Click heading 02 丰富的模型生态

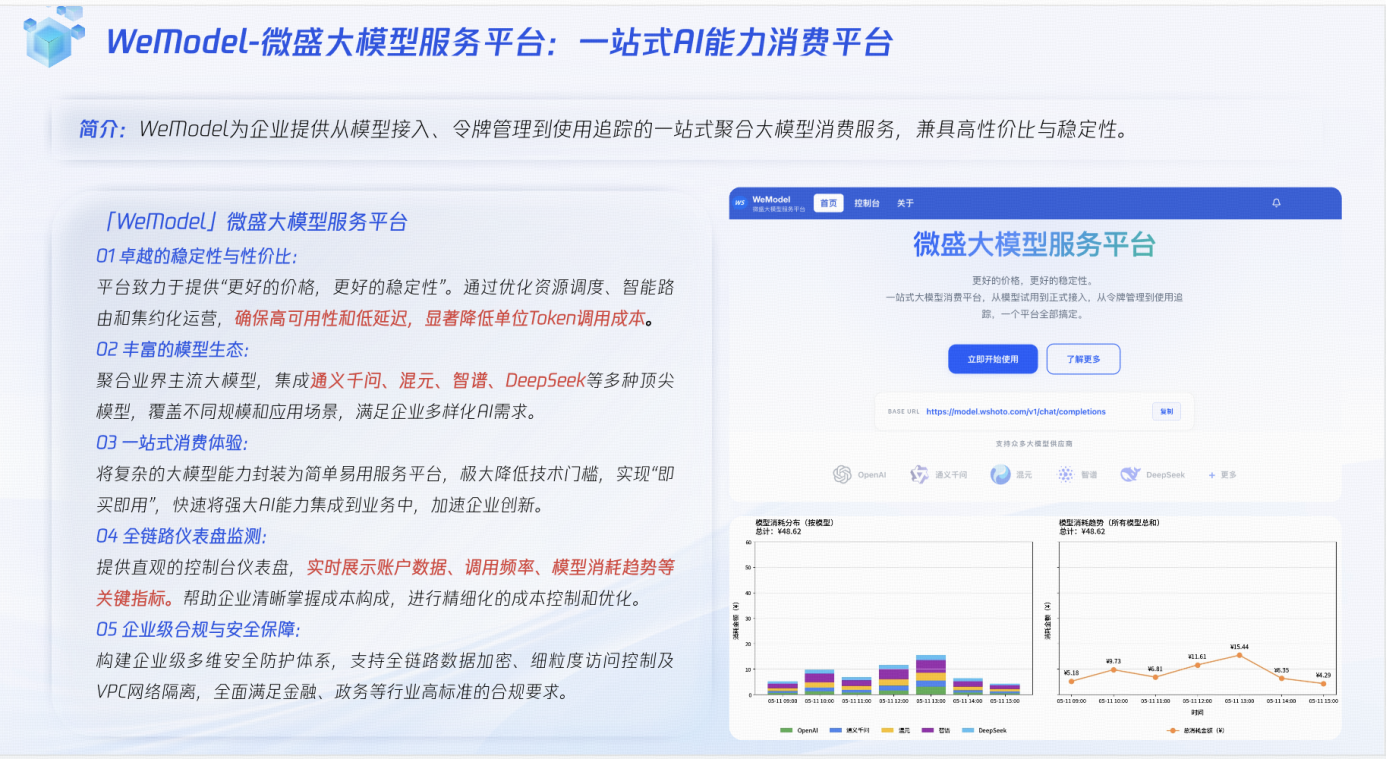coord(172,349)
